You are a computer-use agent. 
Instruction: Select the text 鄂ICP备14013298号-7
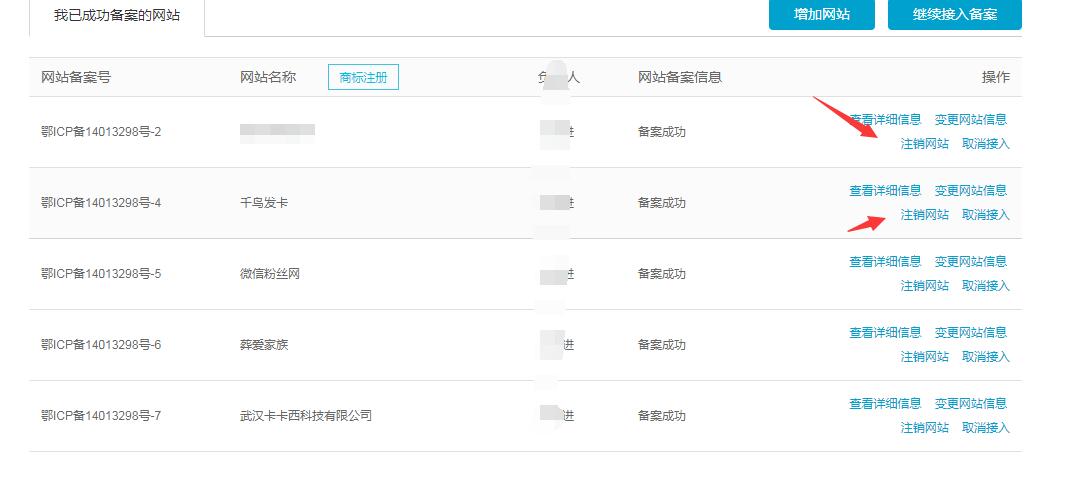pyautogui.click(x=101, y=417)
